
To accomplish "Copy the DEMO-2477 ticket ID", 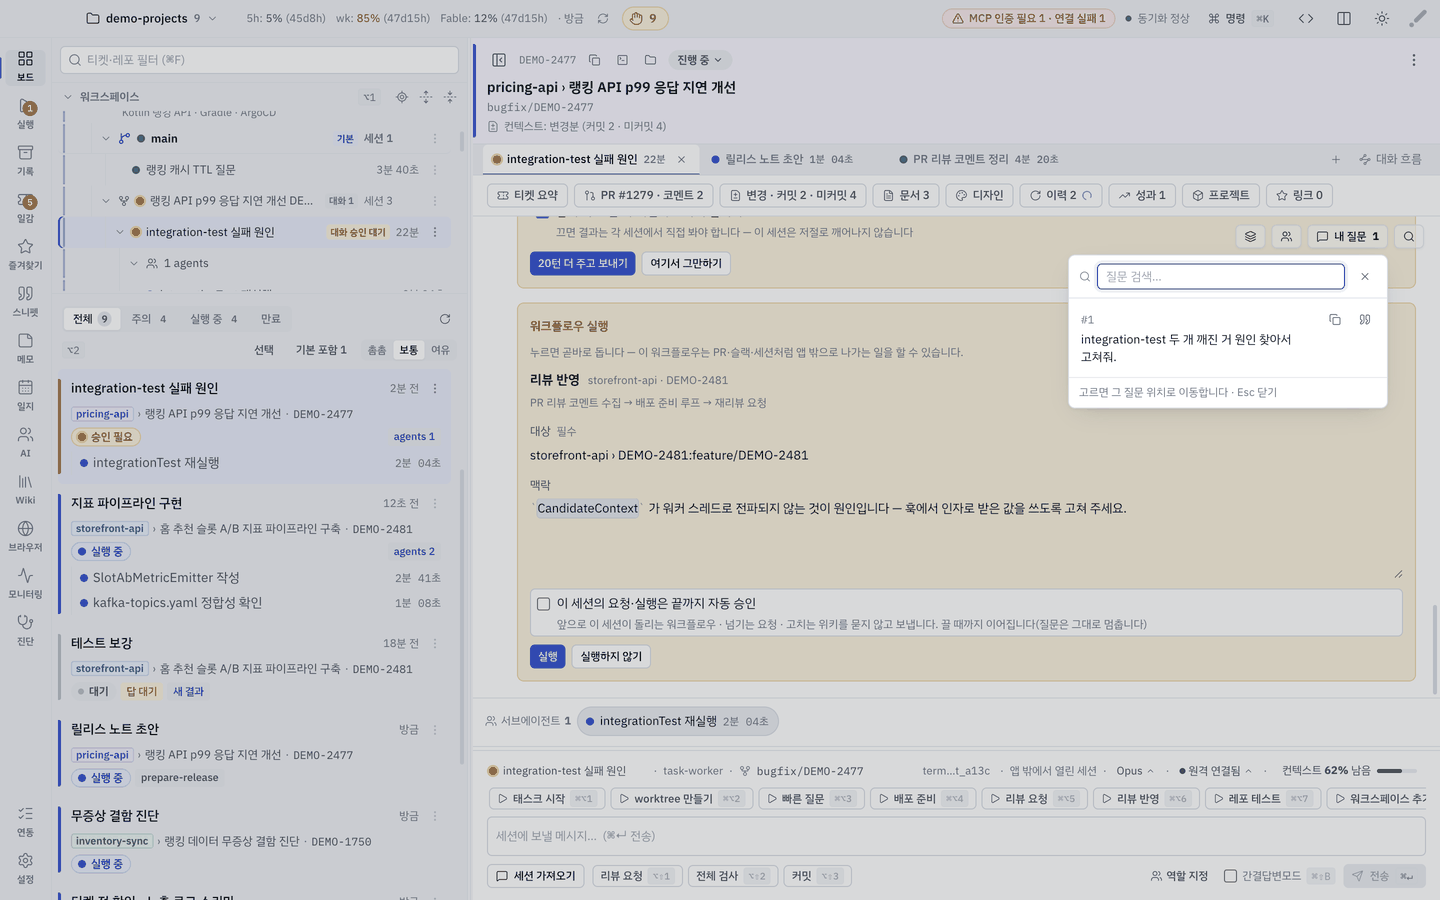I will pyautogui.click(x=594, y=60).
